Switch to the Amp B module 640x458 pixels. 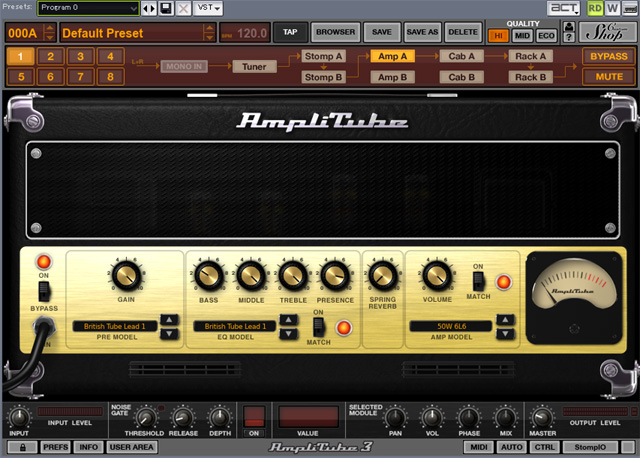click(x=393, y=77)
